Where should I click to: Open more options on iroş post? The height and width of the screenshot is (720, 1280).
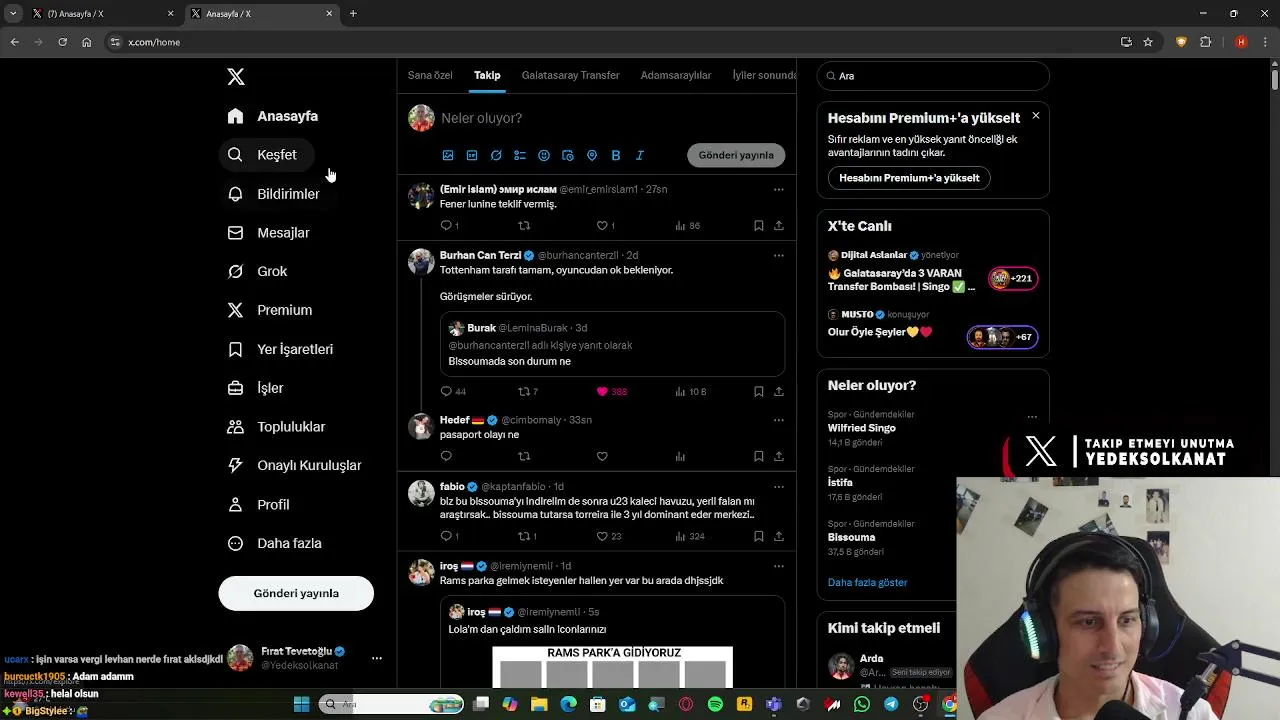pyautogui.click(x=778, y=566)
